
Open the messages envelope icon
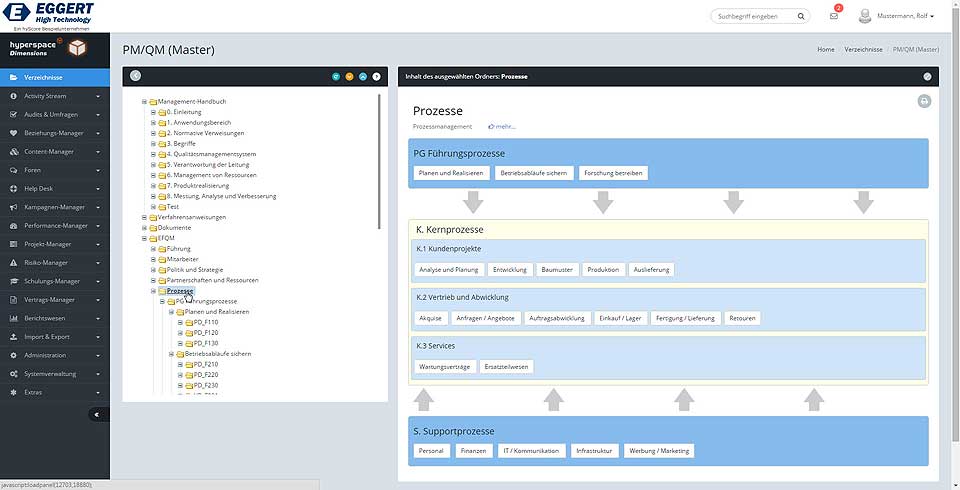tap(834, 16)
